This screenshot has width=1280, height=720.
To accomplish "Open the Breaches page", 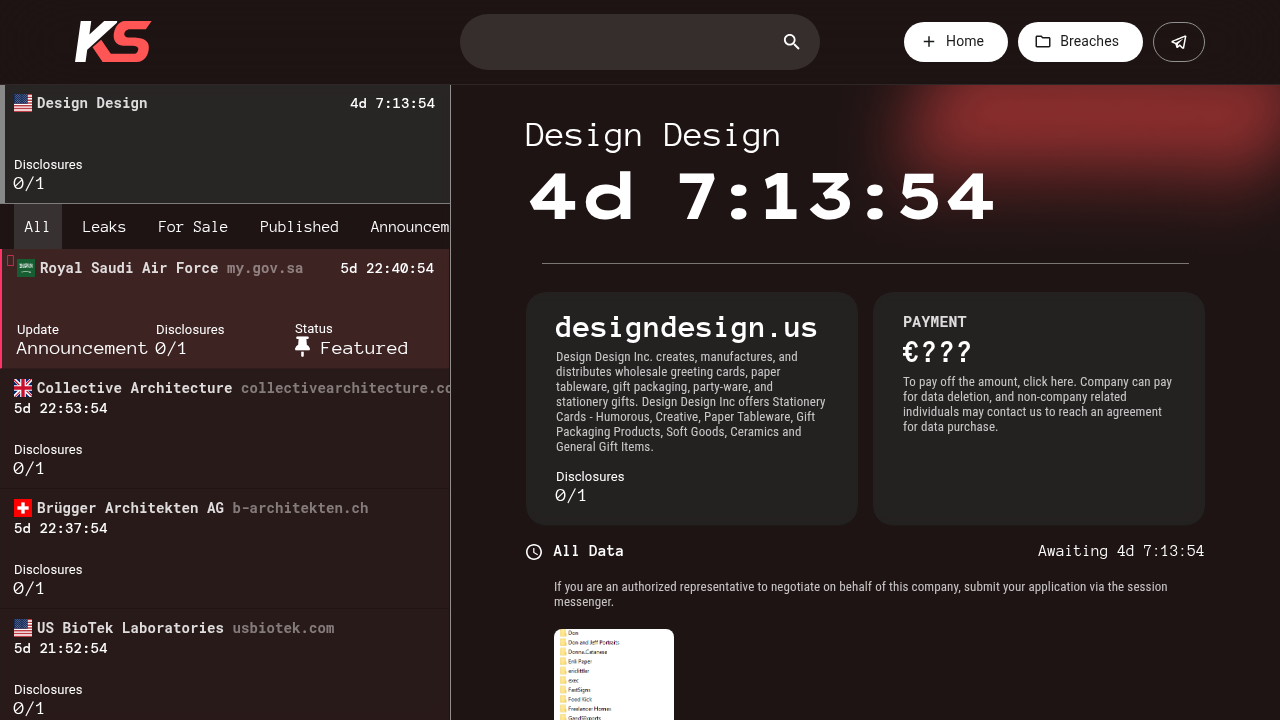I will click(x=1080, y=42).
